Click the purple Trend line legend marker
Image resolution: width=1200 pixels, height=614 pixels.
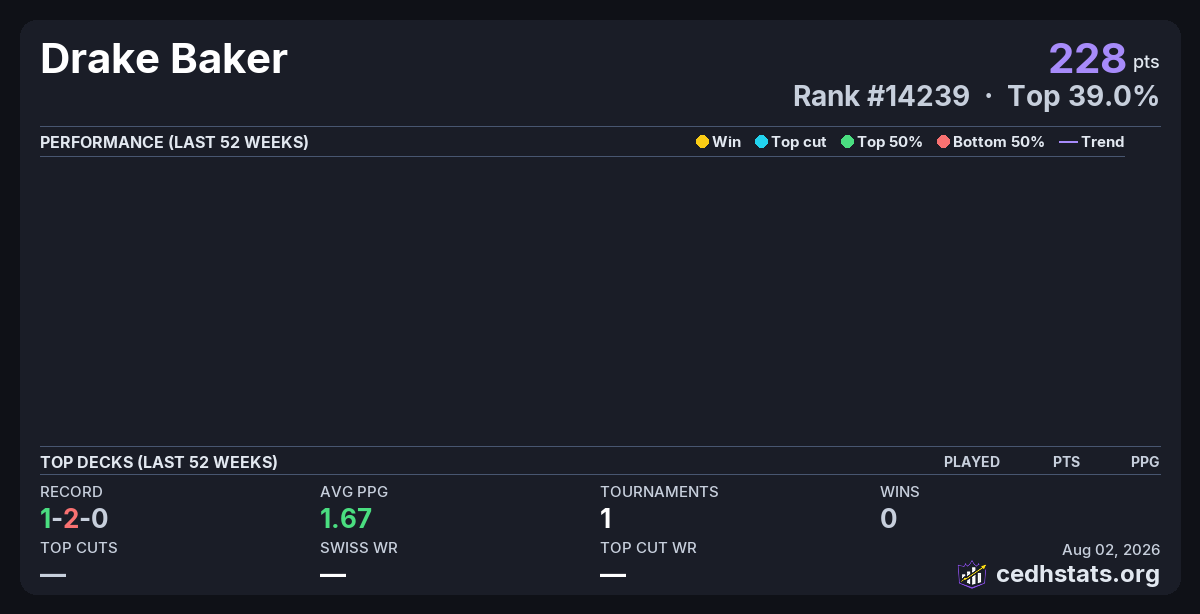click(x=1068, y=142)
